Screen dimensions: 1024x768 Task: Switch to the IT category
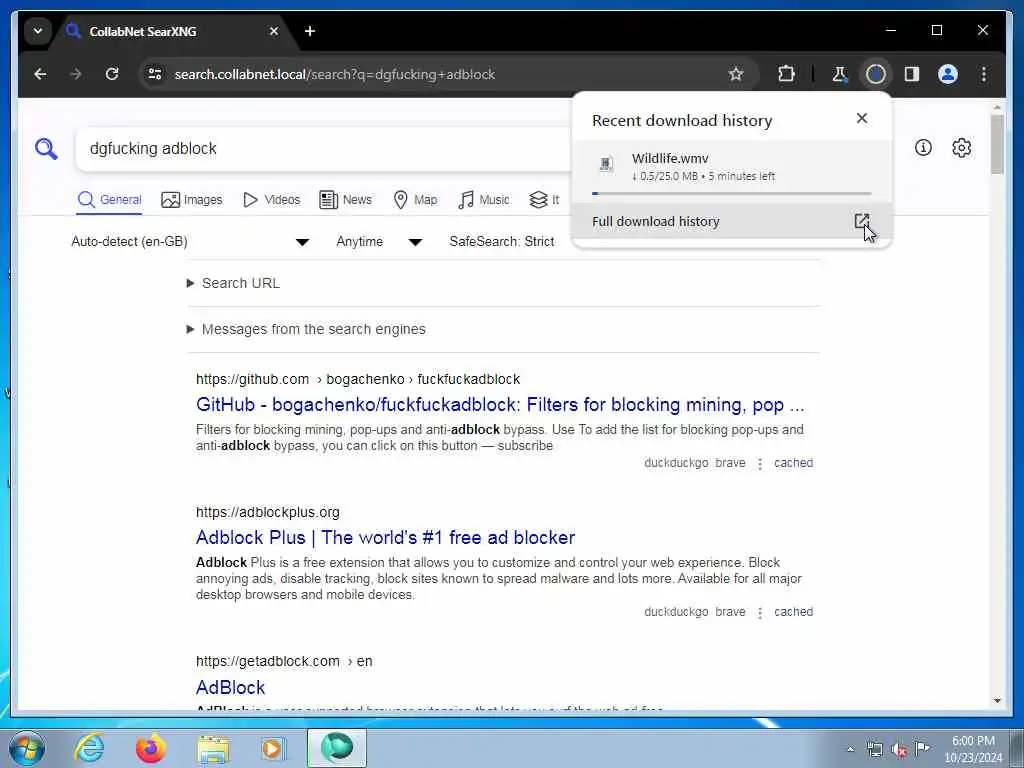545,200
